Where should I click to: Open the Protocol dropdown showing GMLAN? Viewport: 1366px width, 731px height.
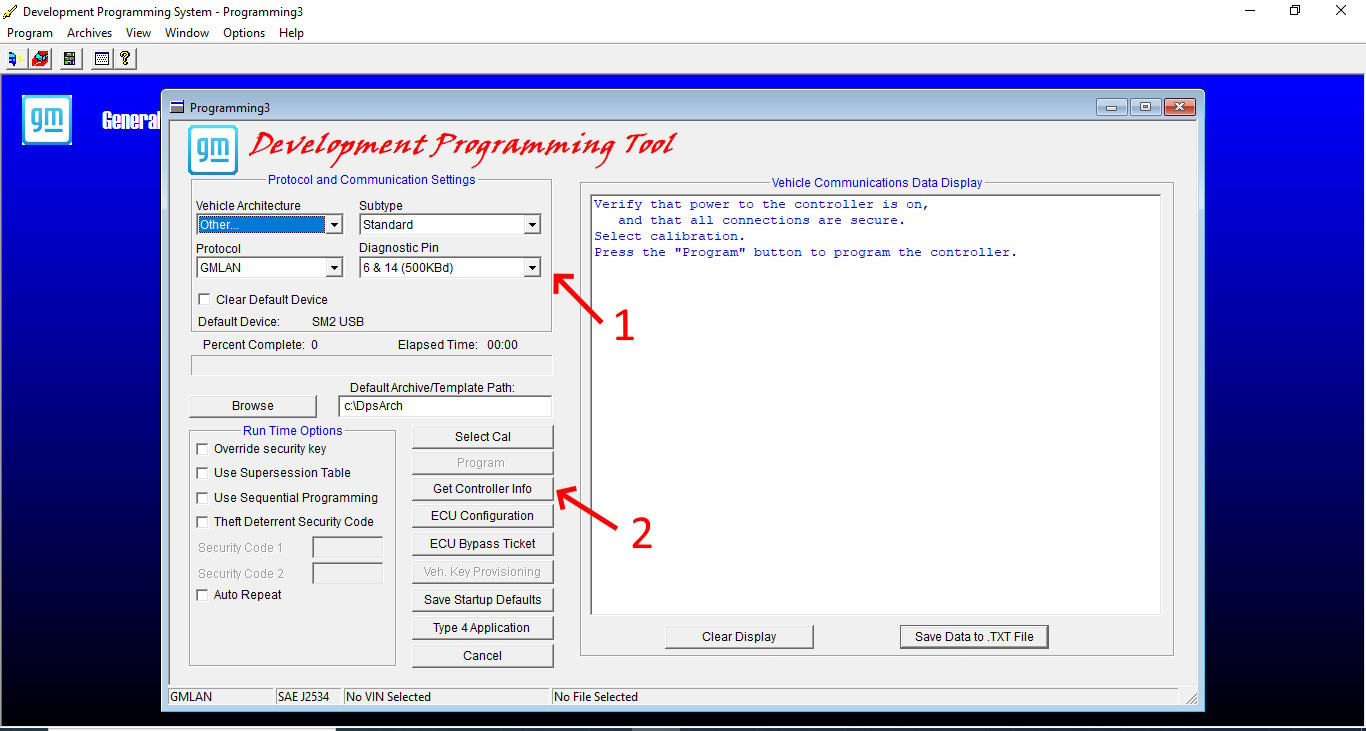click(x=334, y=268)
